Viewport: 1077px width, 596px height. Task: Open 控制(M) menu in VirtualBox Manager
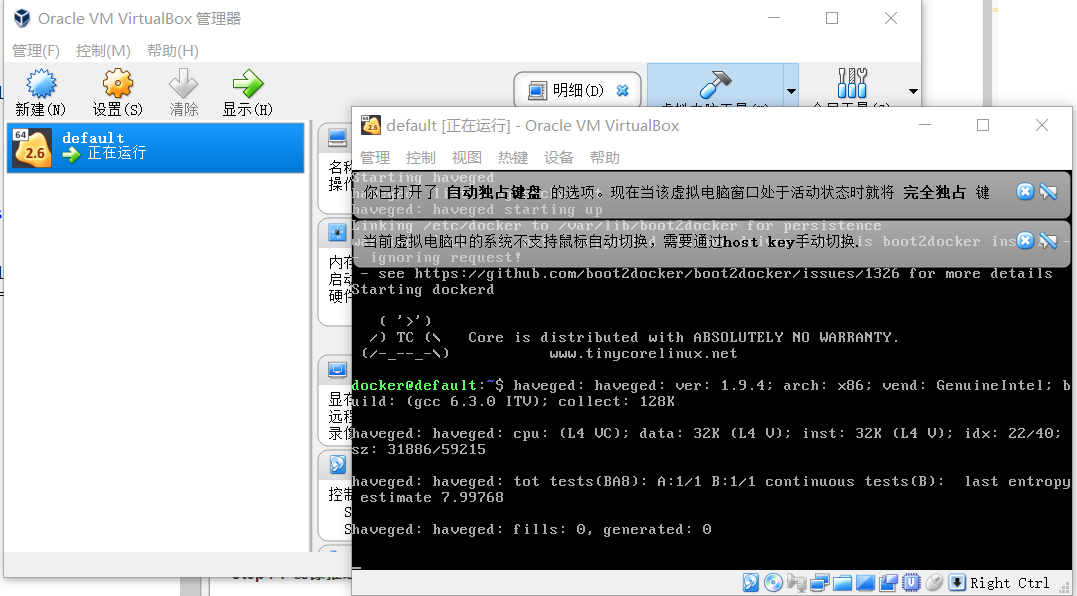point(103,51)
